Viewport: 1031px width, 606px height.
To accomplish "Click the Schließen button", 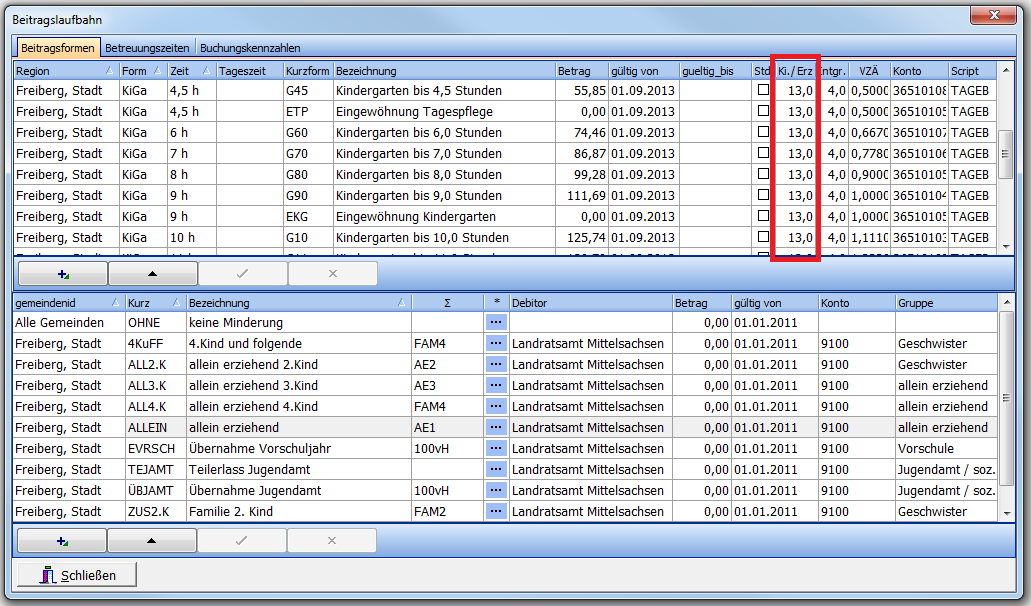I will 77,575.
